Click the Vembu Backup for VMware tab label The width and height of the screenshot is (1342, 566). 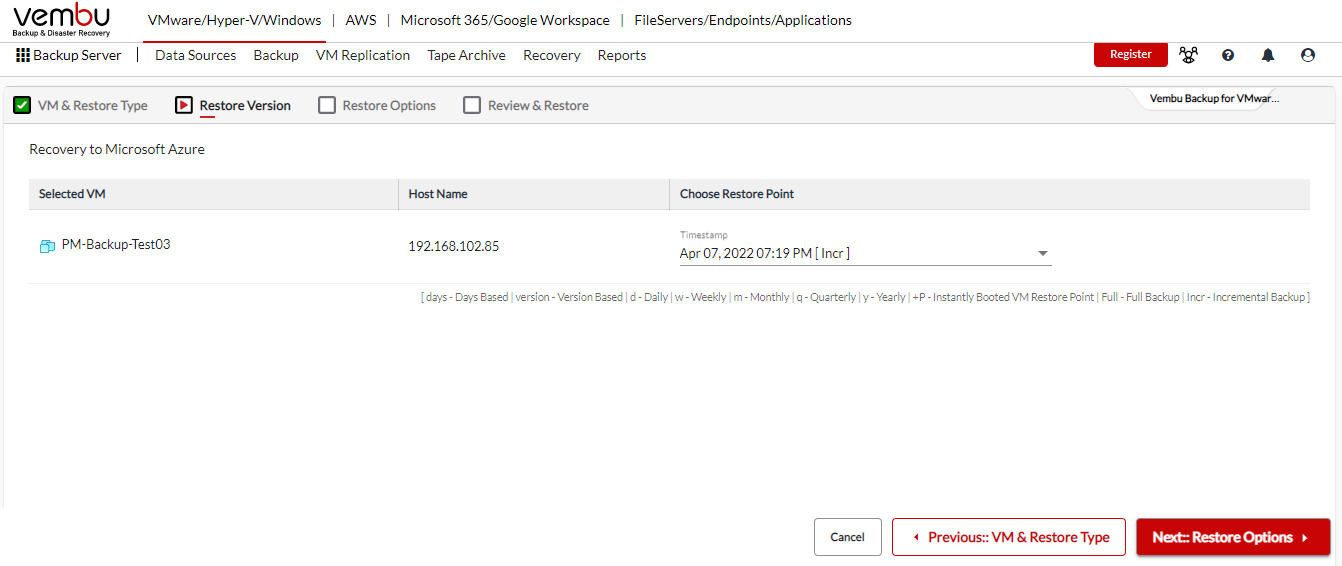click(1214, 99)
